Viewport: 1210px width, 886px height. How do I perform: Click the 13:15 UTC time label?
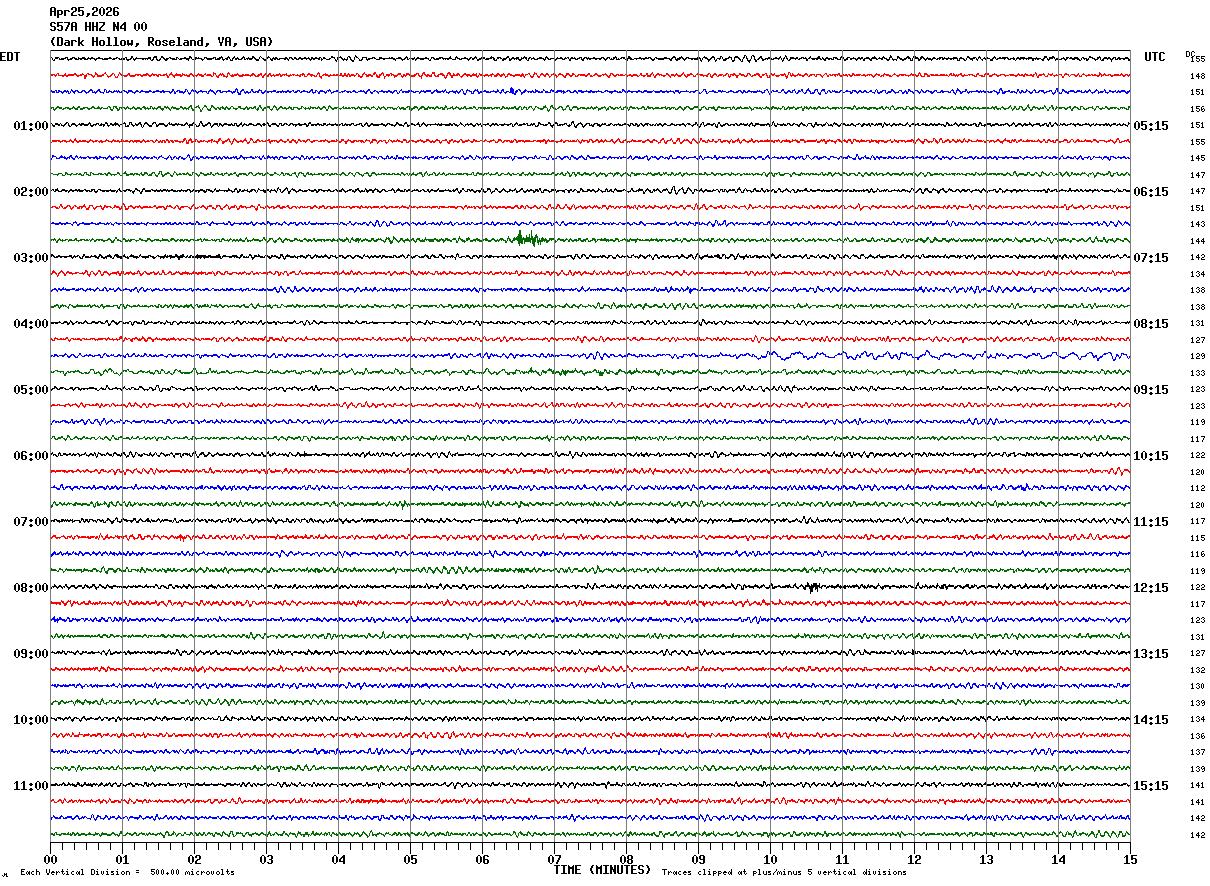click(x=1151, y=654)
